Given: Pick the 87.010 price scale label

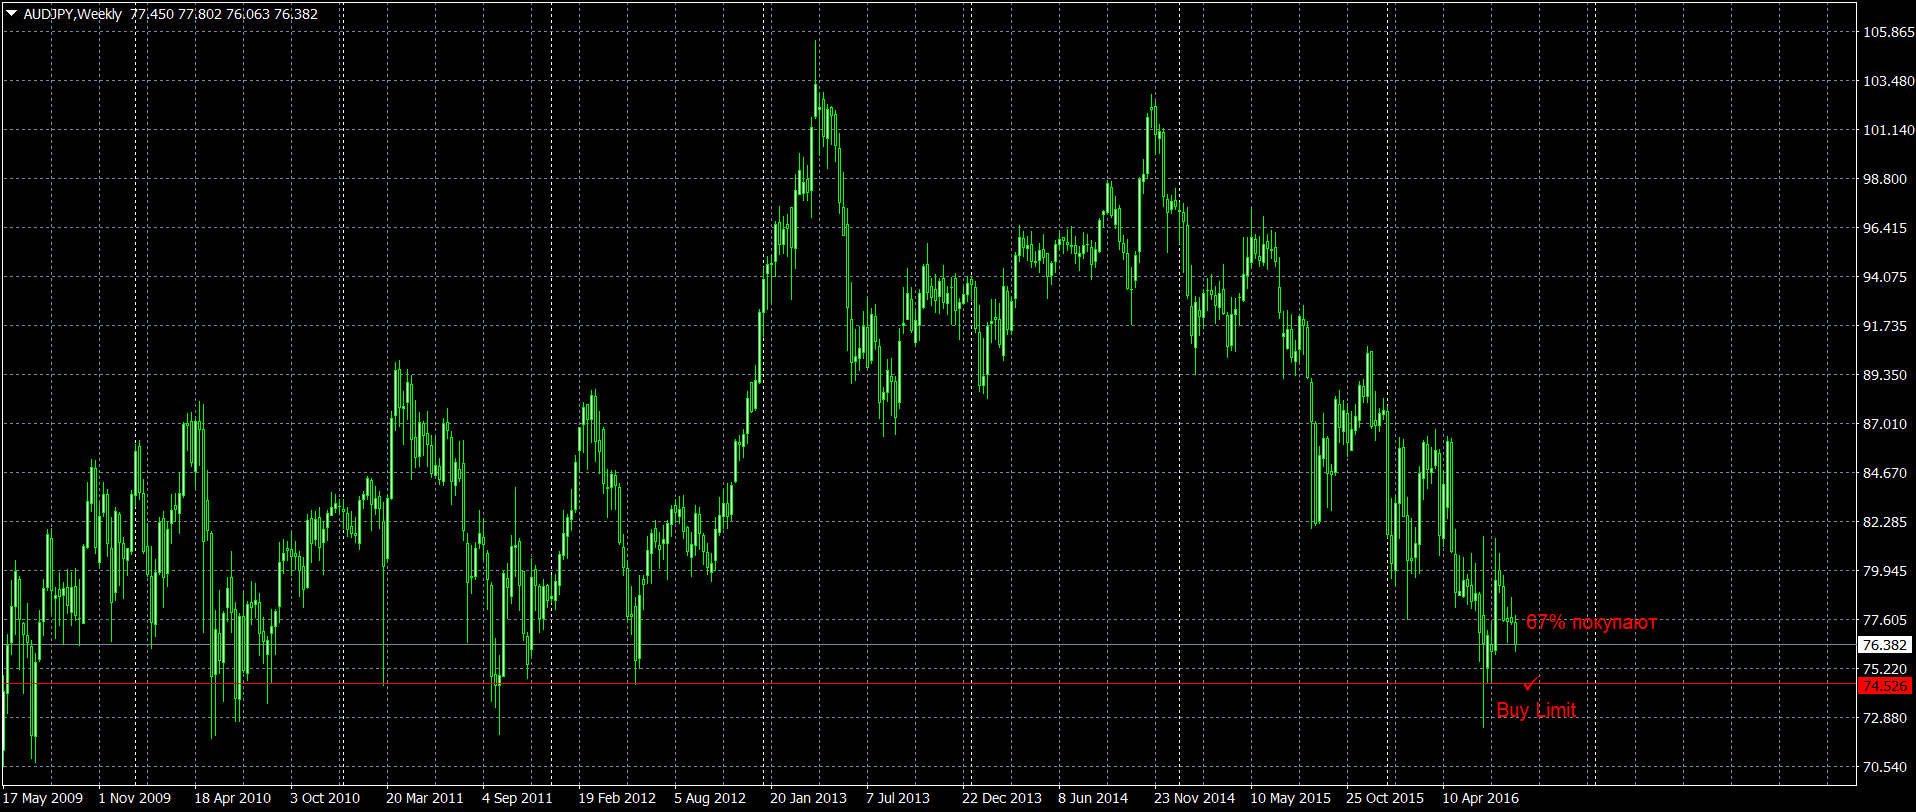Looking at the screenshot, I should pos(1885,424).
